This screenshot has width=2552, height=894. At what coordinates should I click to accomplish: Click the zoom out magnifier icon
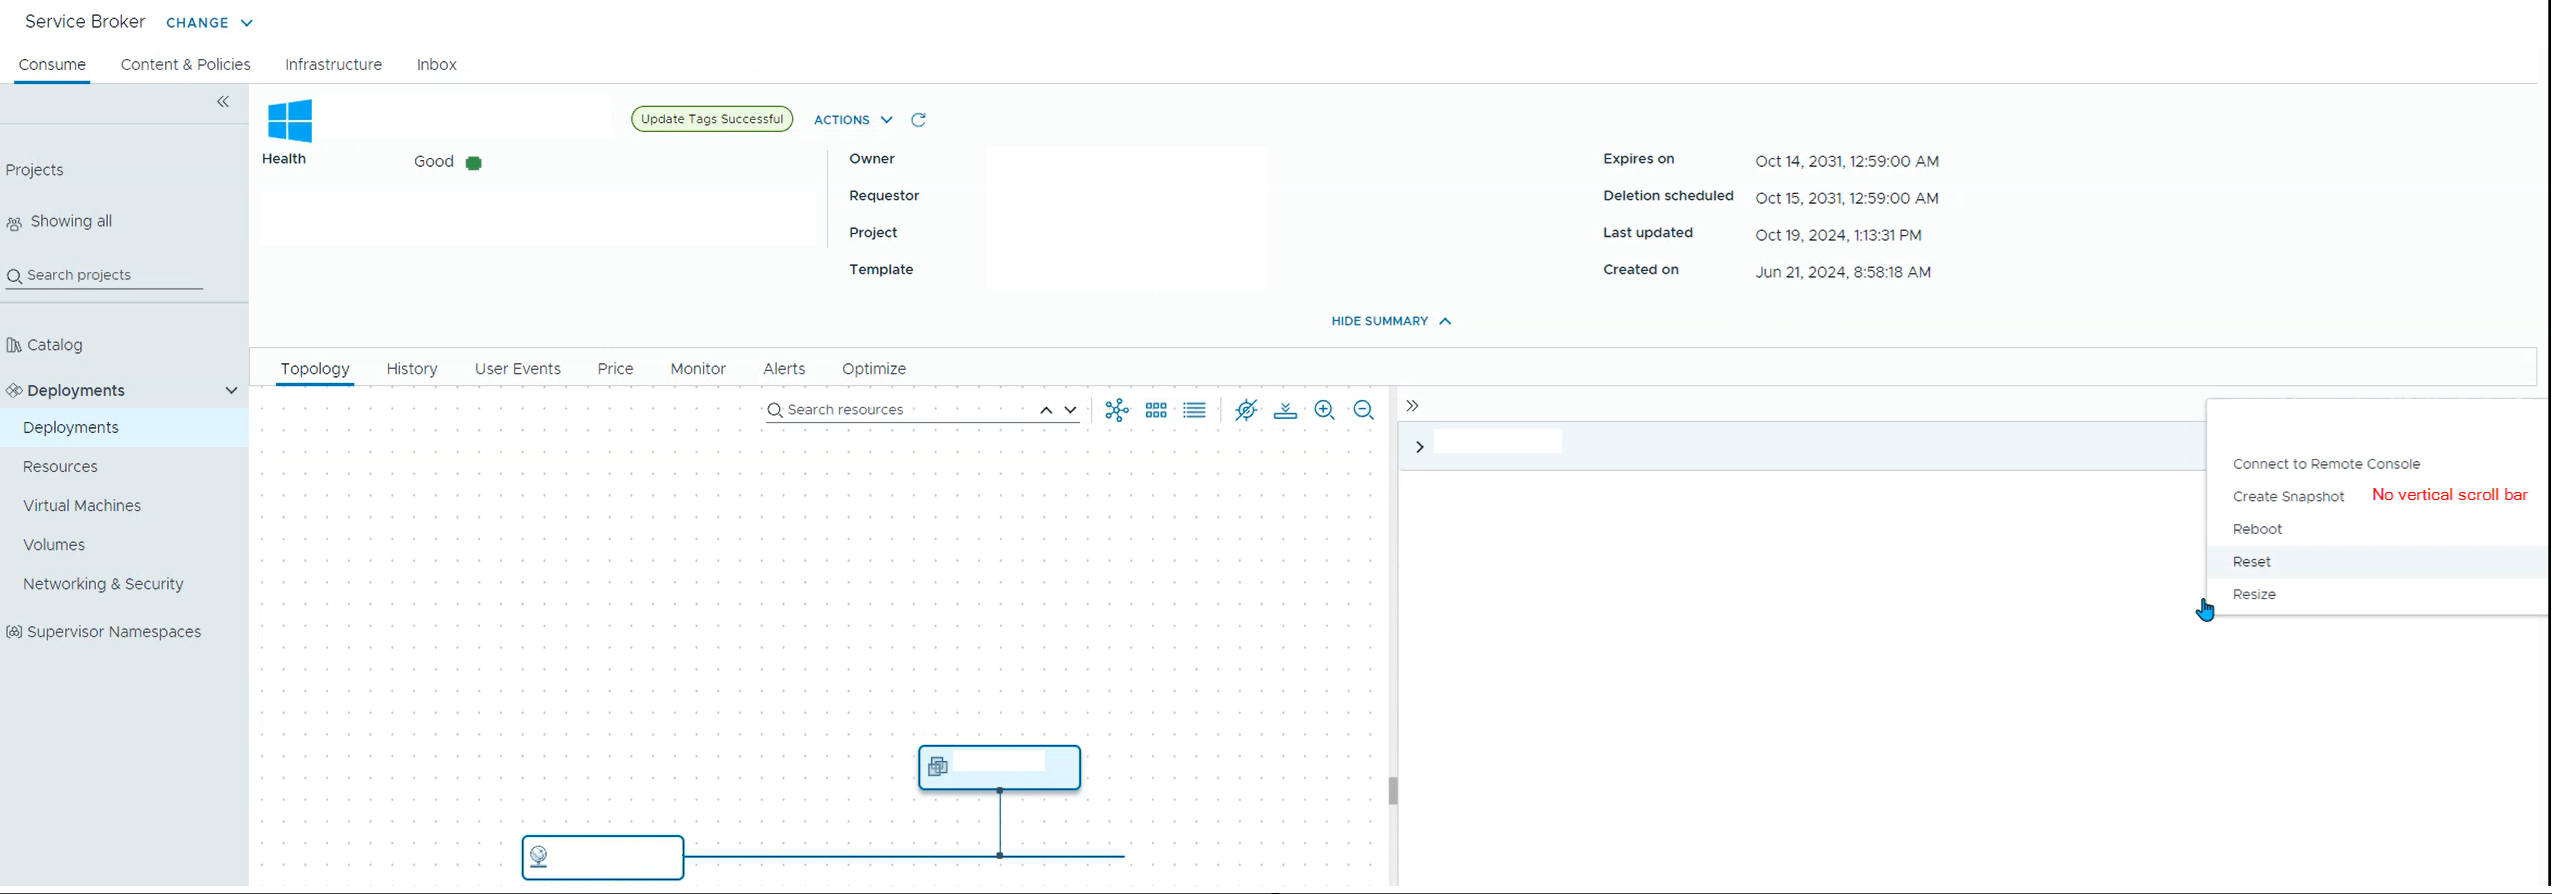(1363, 410)
